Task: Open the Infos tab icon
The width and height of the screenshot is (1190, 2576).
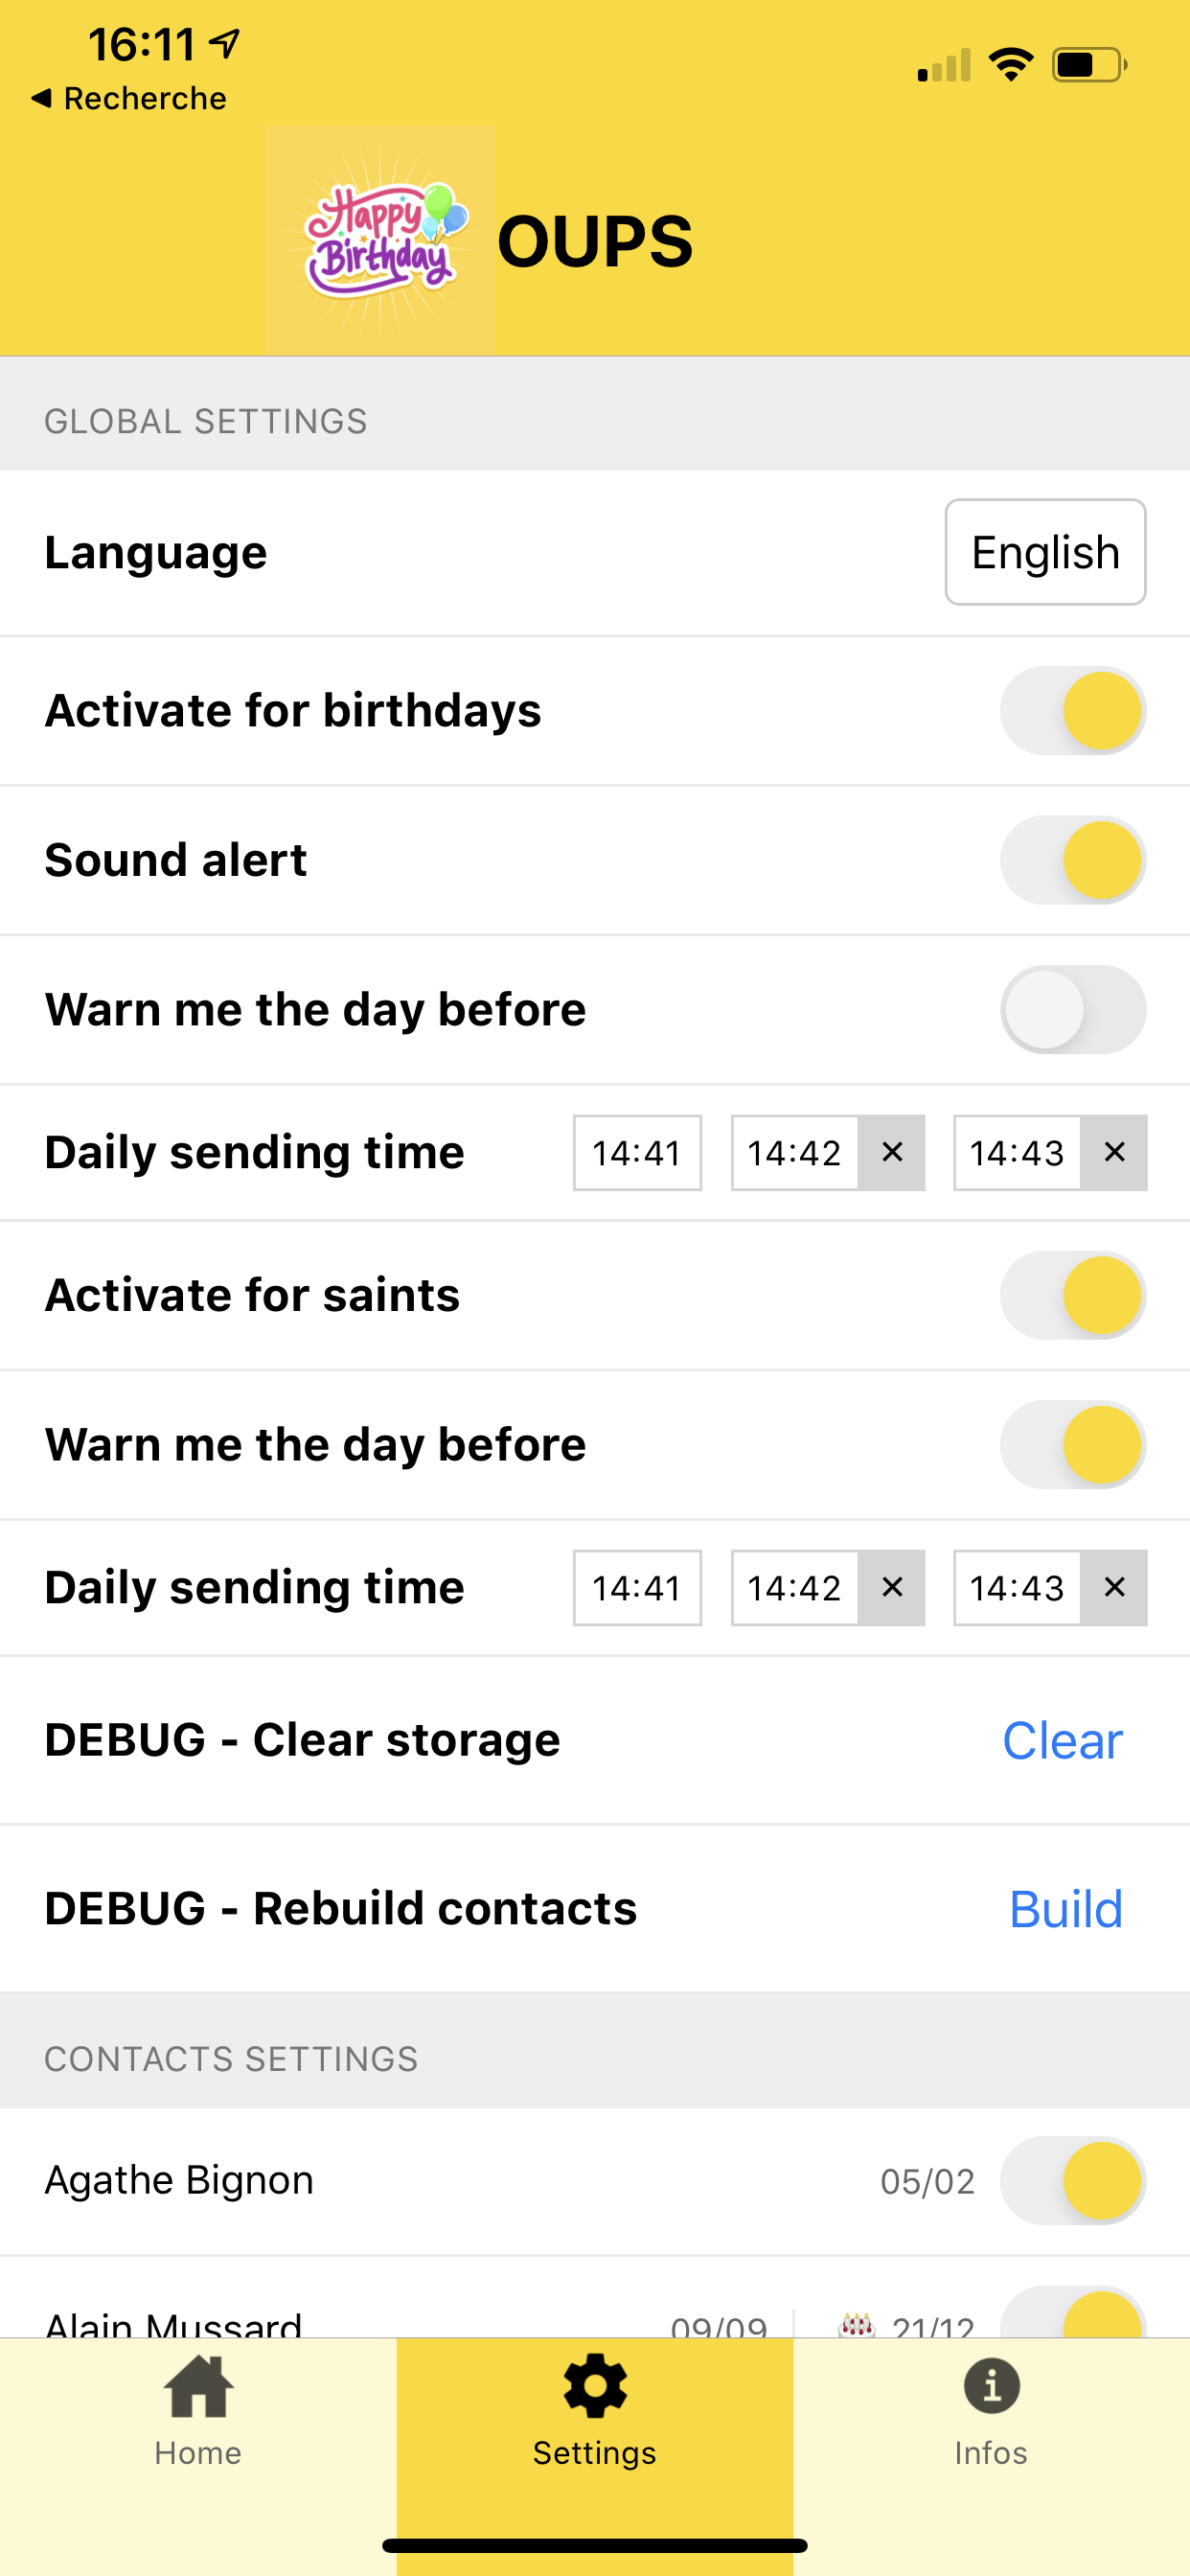Action: tap(991, 2387)
